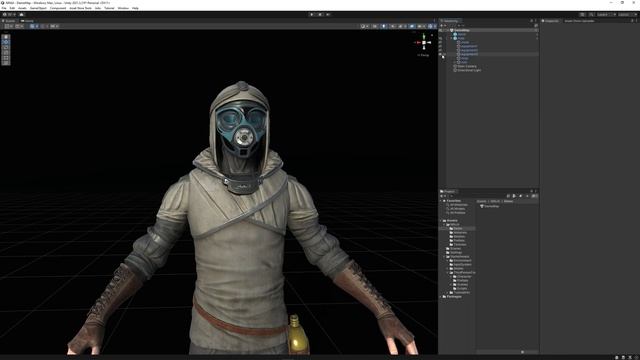Open the Packages folder in Project tree

(454, 297)
